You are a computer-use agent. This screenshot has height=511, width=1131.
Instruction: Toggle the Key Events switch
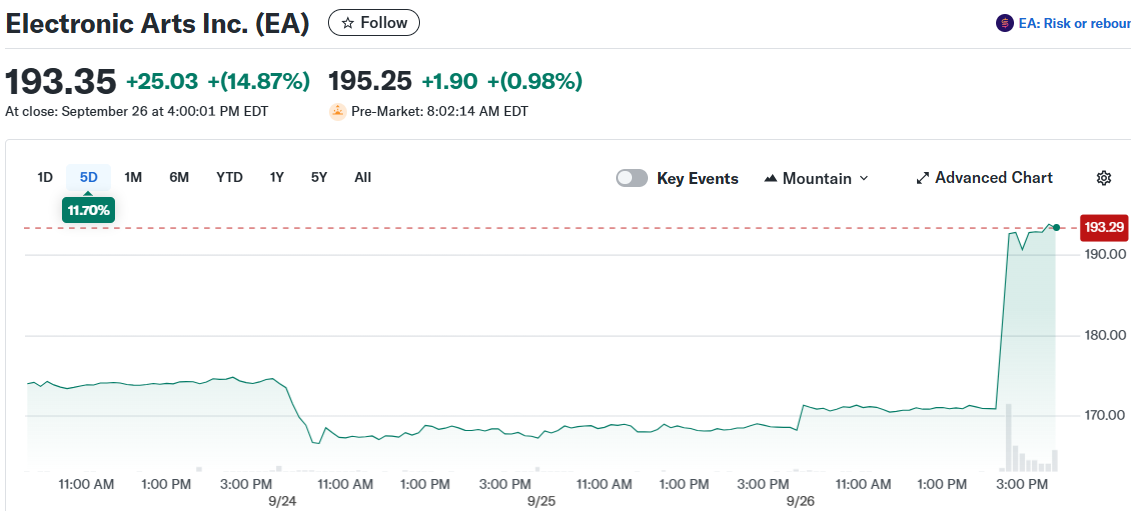[632, 178]
